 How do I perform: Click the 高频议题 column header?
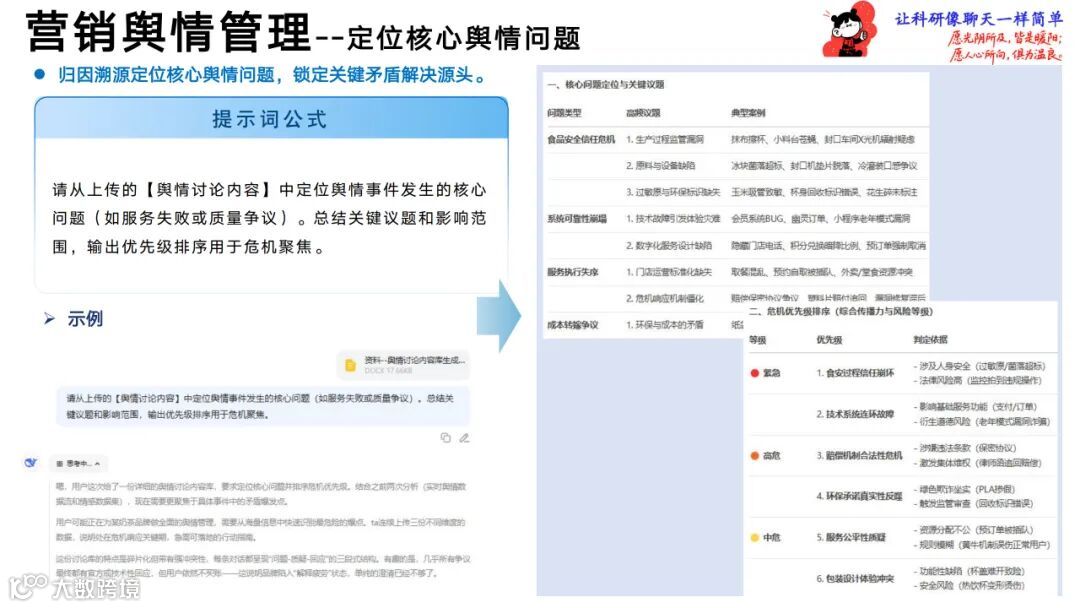pyautogui.click(x=643, y=113)
